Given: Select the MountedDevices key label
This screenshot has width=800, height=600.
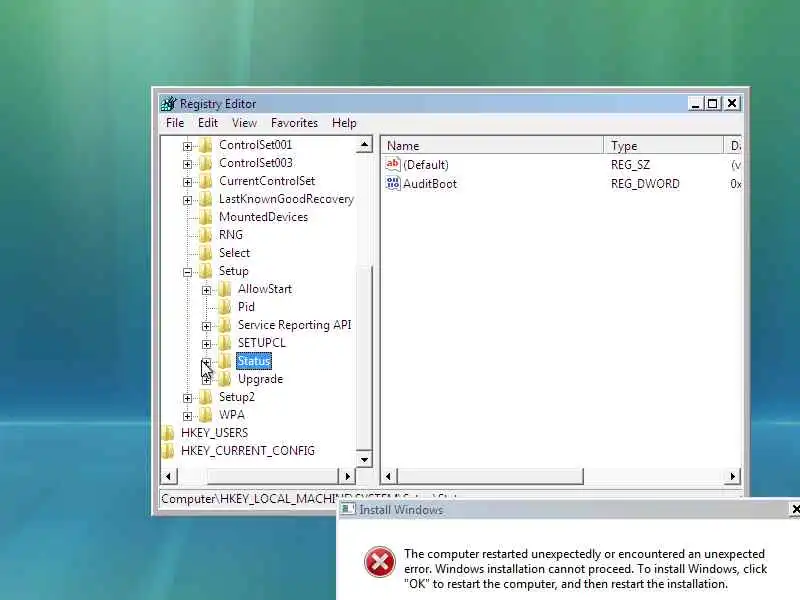Looking at the screenshot, I should click(263, 217).
